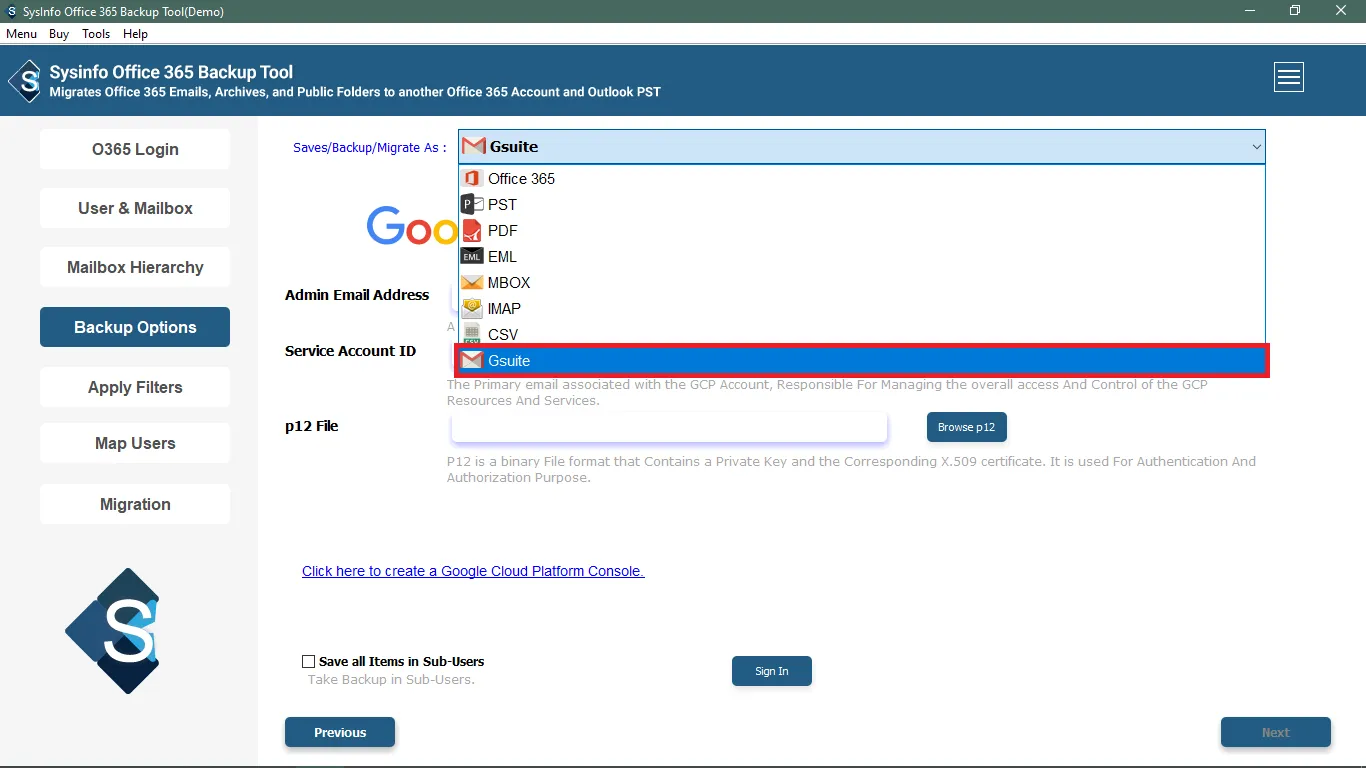Switch to Apply Filters step

[135, 387]
